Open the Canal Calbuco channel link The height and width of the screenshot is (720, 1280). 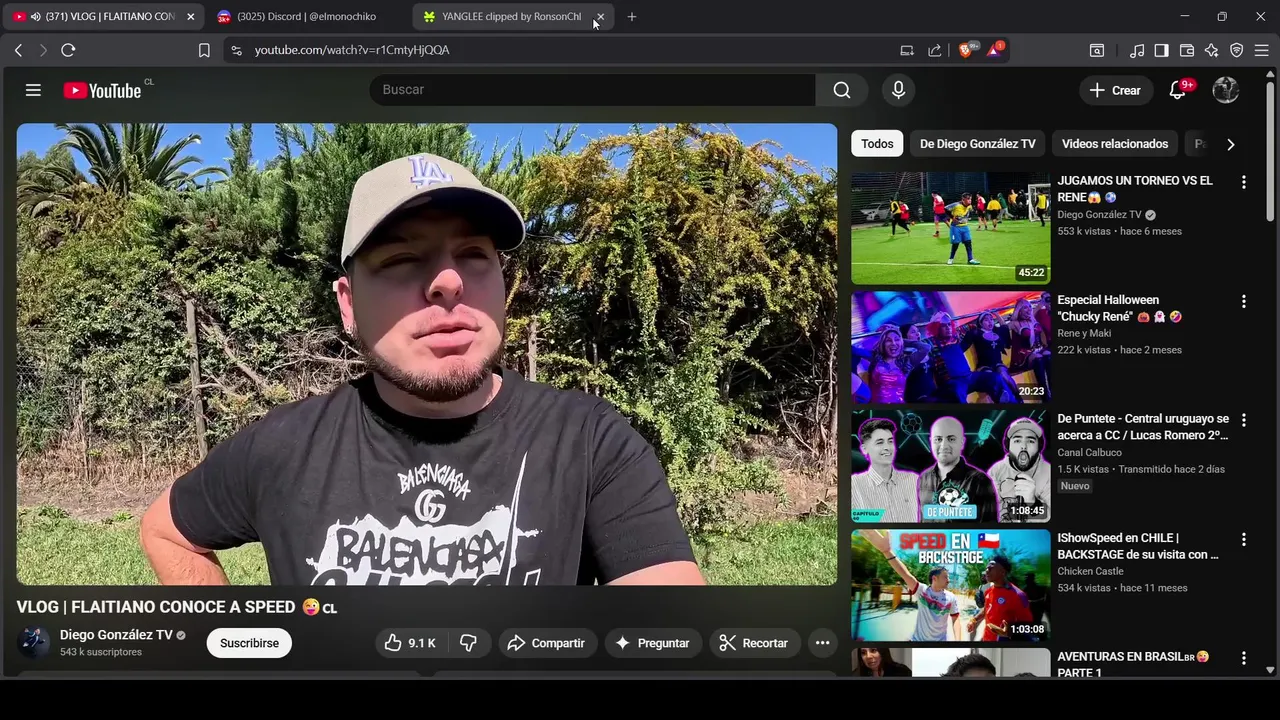1089,453
